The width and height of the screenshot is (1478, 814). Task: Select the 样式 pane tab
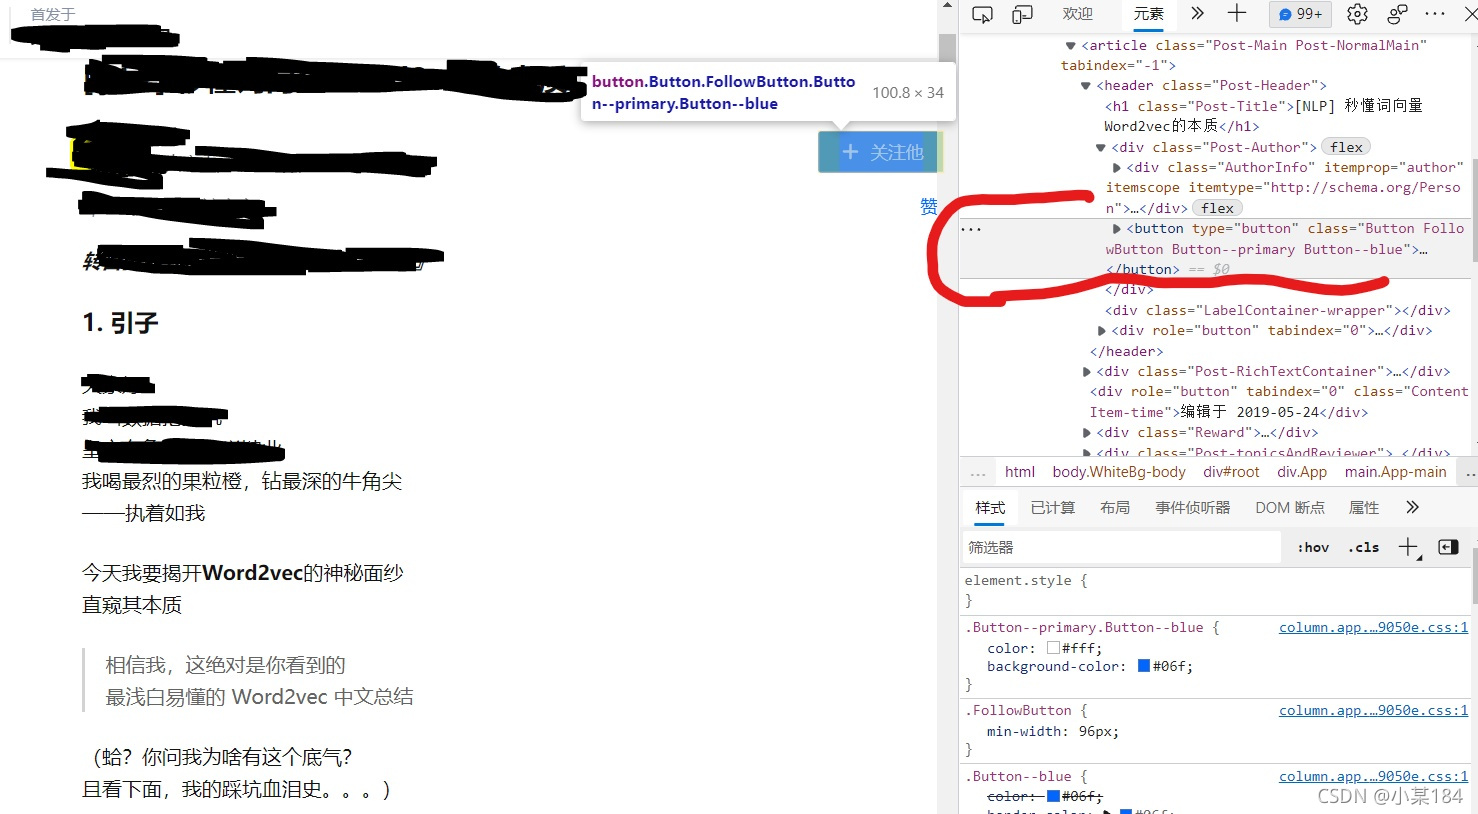pyautogui.click(x=990, y=508)
